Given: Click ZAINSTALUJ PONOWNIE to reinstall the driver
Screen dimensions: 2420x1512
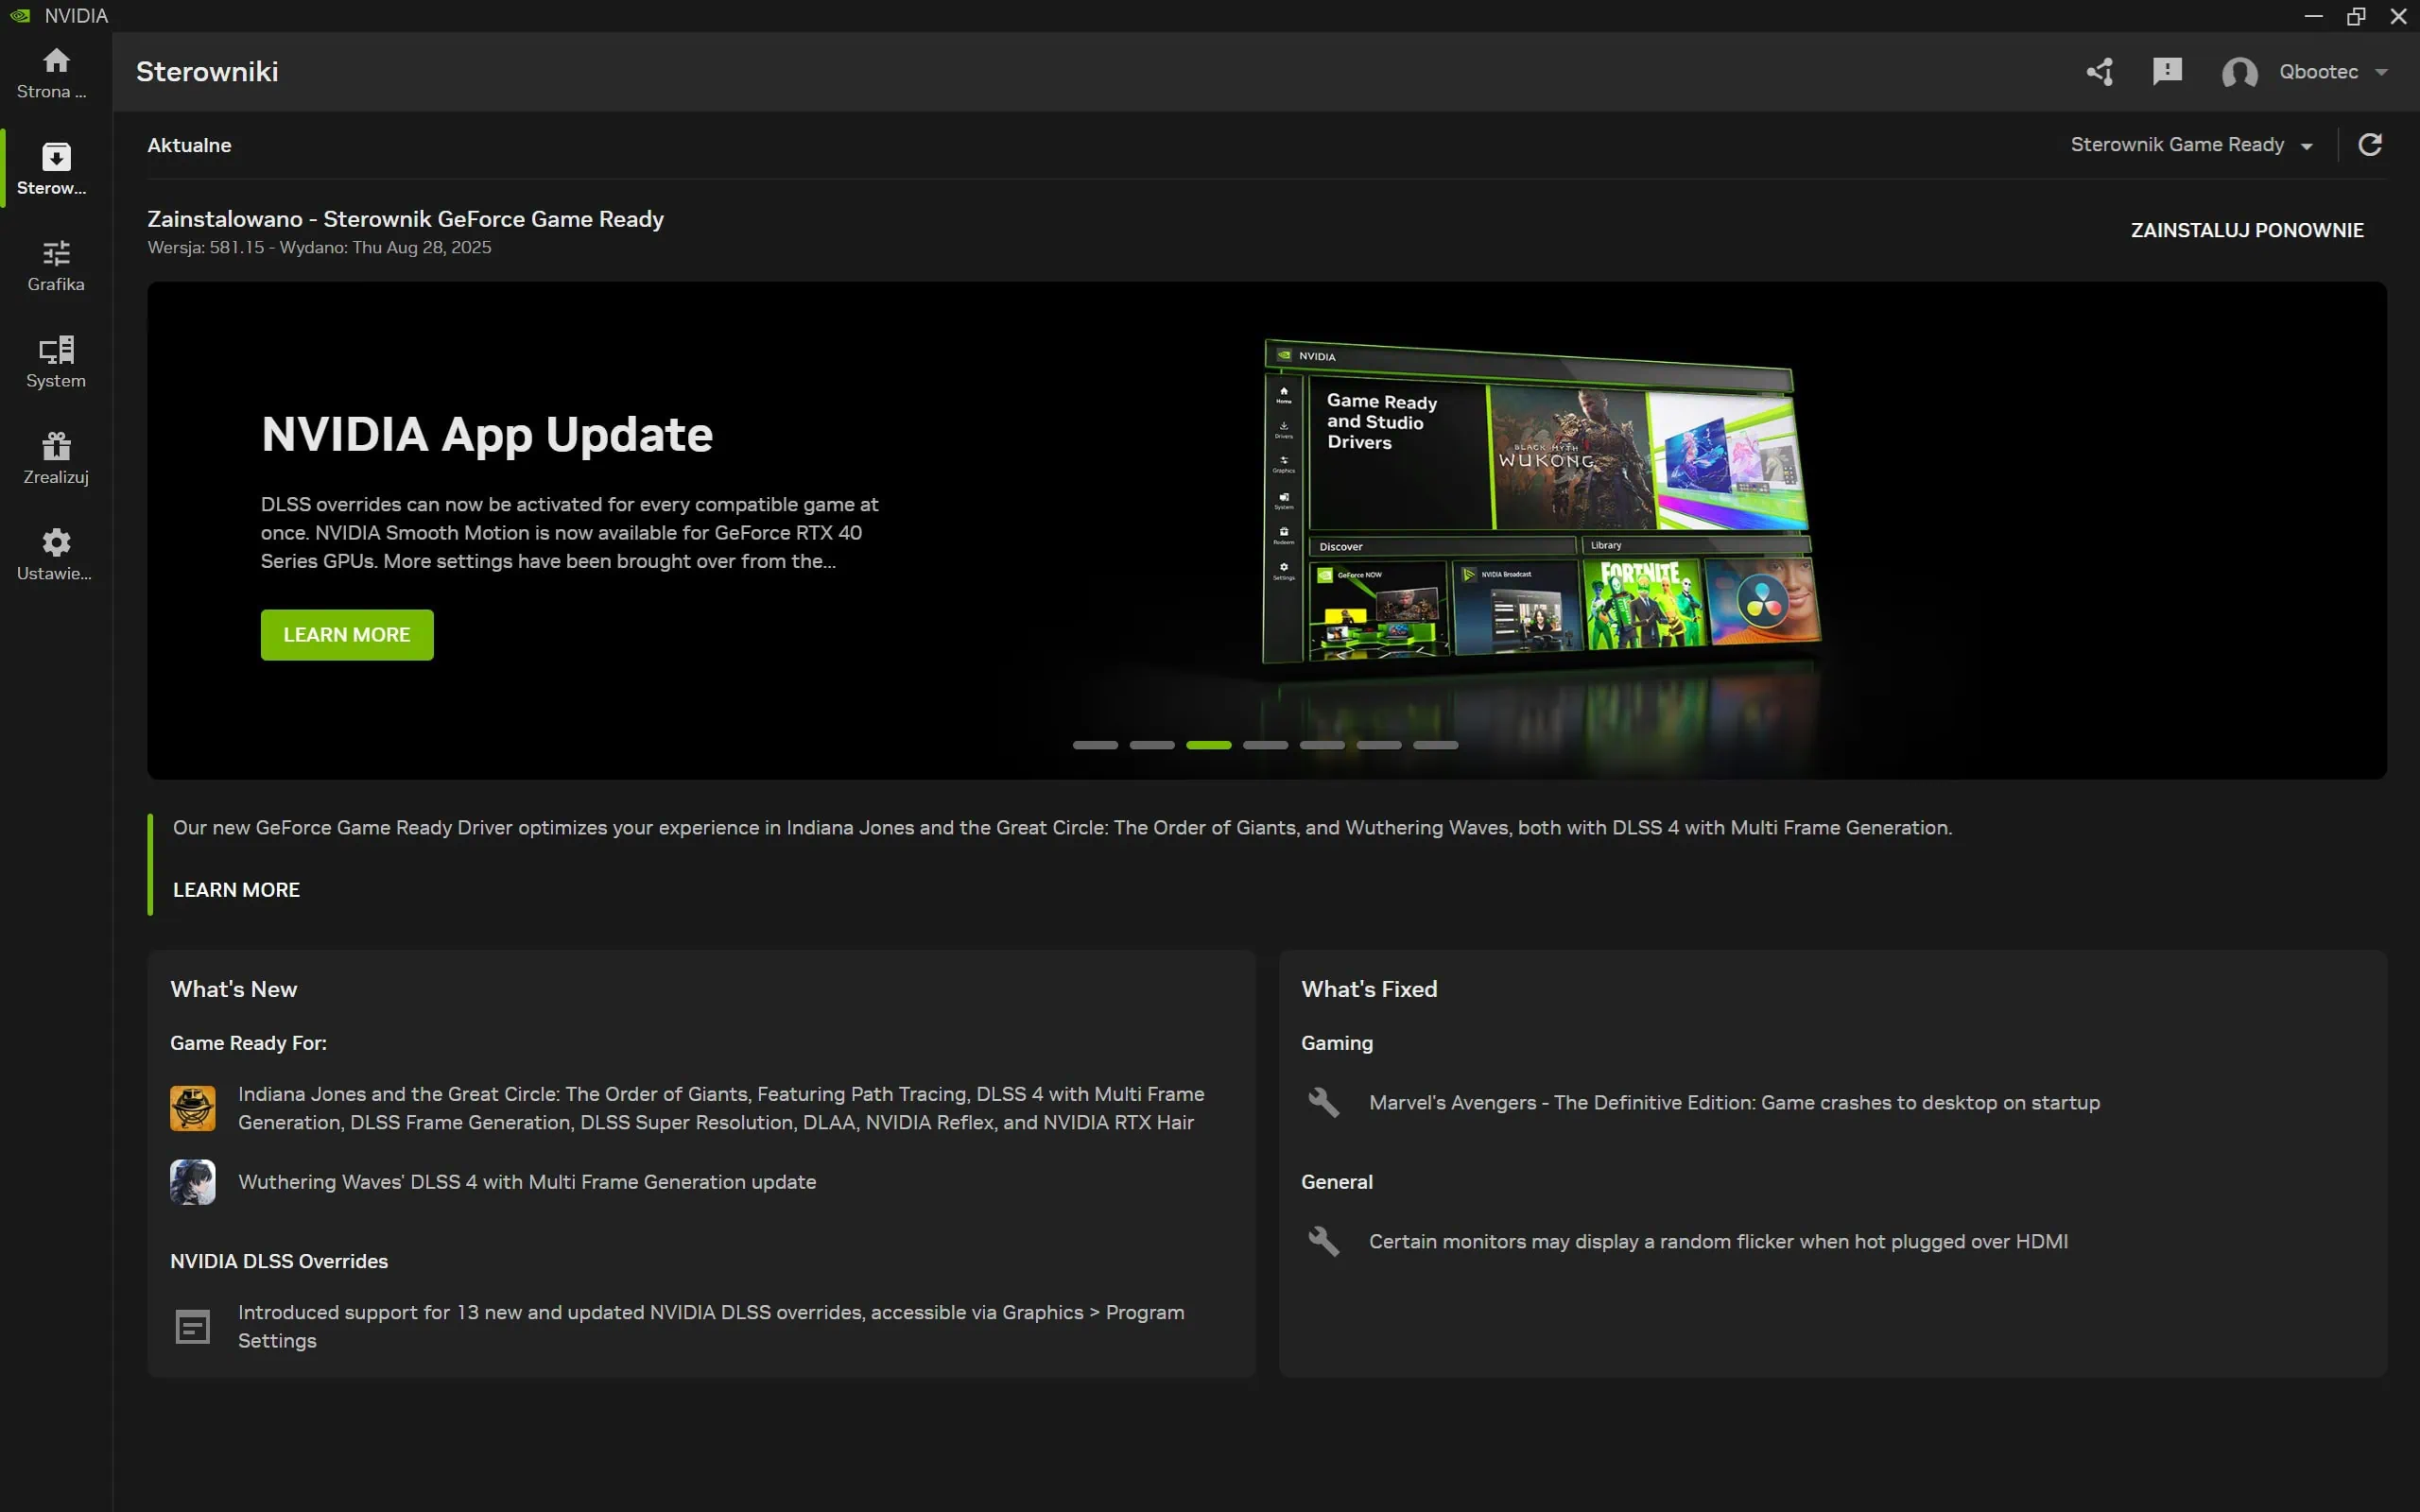Looking at the screenshot, I should pos(2248,228).
